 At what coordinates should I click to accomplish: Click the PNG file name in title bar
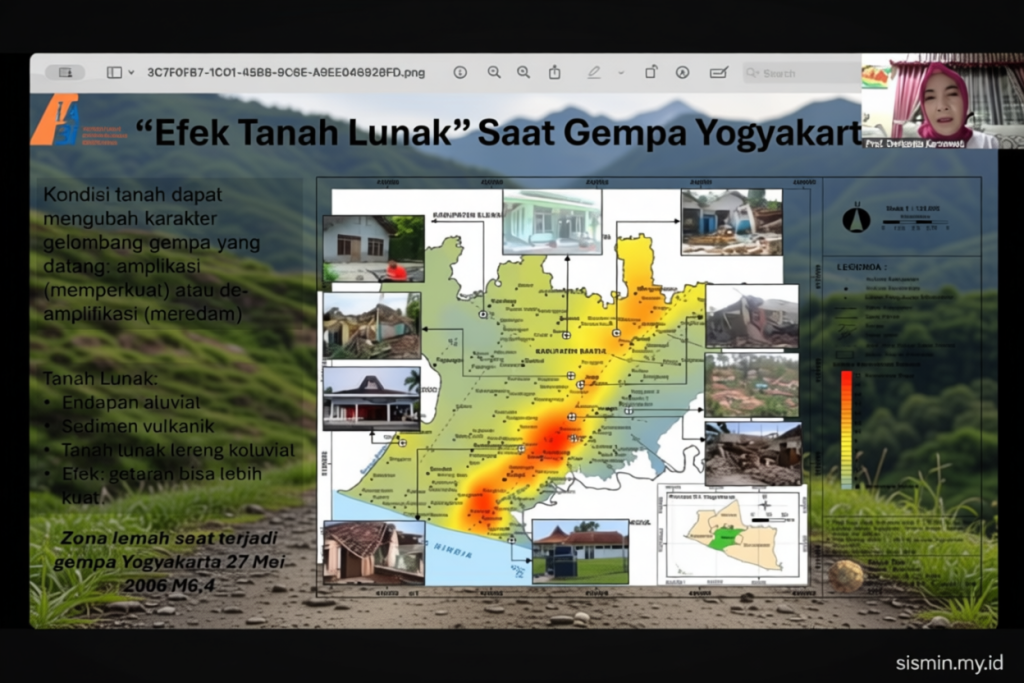[x=285, y=73]
